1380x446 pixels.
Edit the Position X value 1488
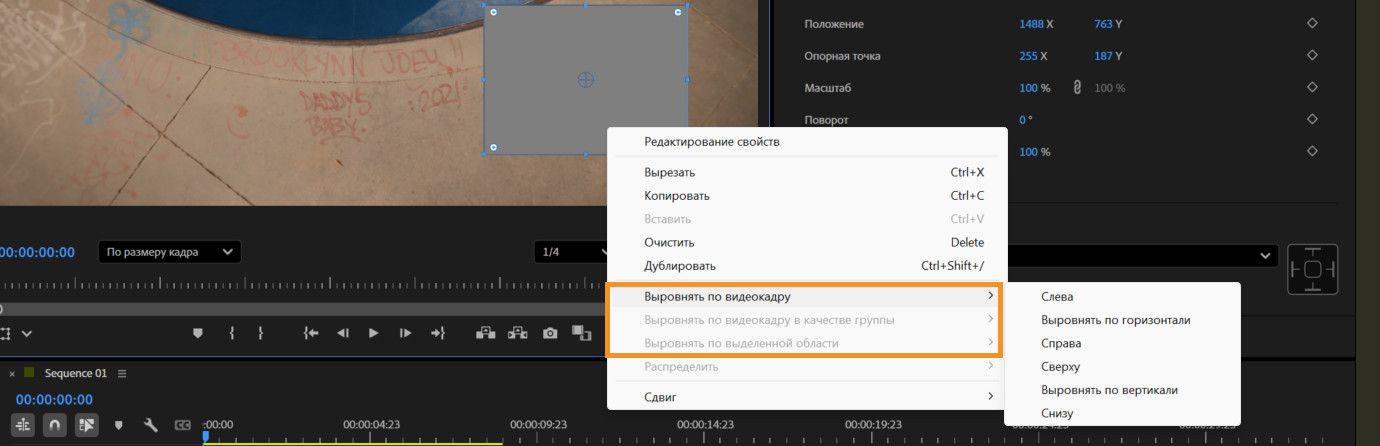point(1031,24)
